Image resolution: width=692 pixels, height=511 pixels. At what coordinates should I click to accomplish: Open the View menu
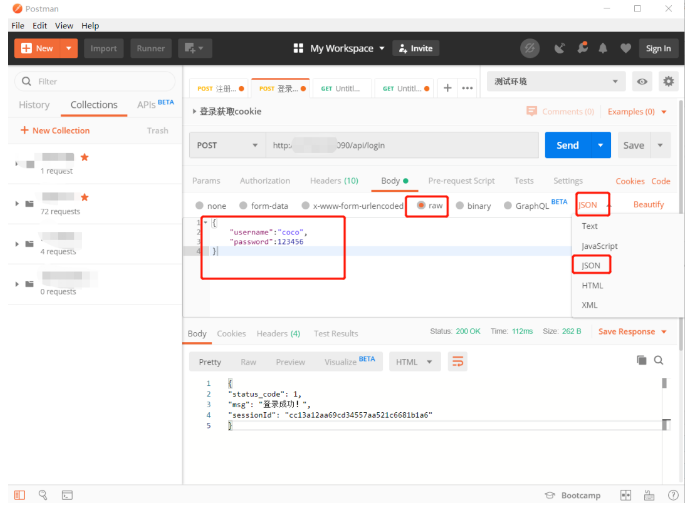(64, 26)
